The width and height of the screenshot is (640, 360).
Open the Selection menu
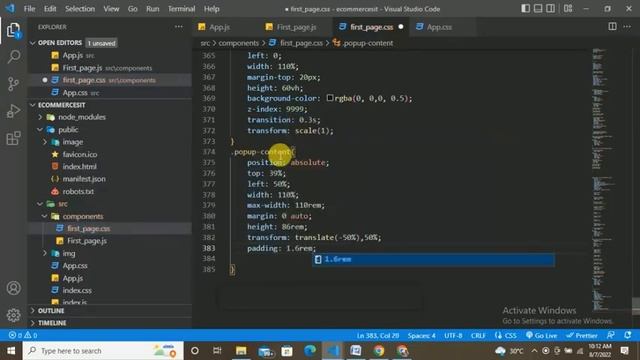80,9
